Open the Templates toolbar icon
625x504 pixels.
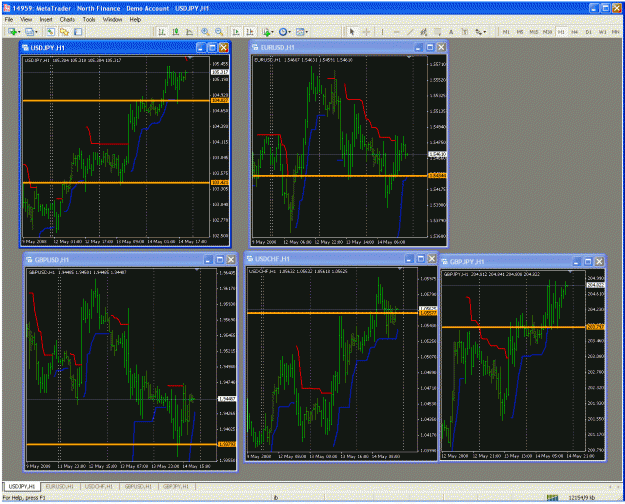point(300,32)
